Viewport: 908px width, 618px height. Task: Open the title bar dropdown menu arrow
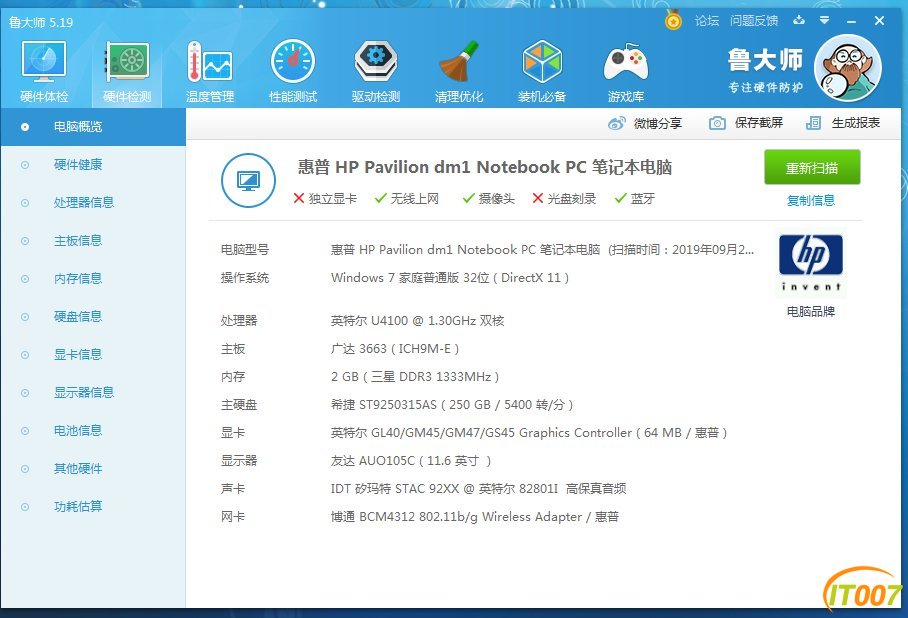pyautogui.click(x=825, y=20)
